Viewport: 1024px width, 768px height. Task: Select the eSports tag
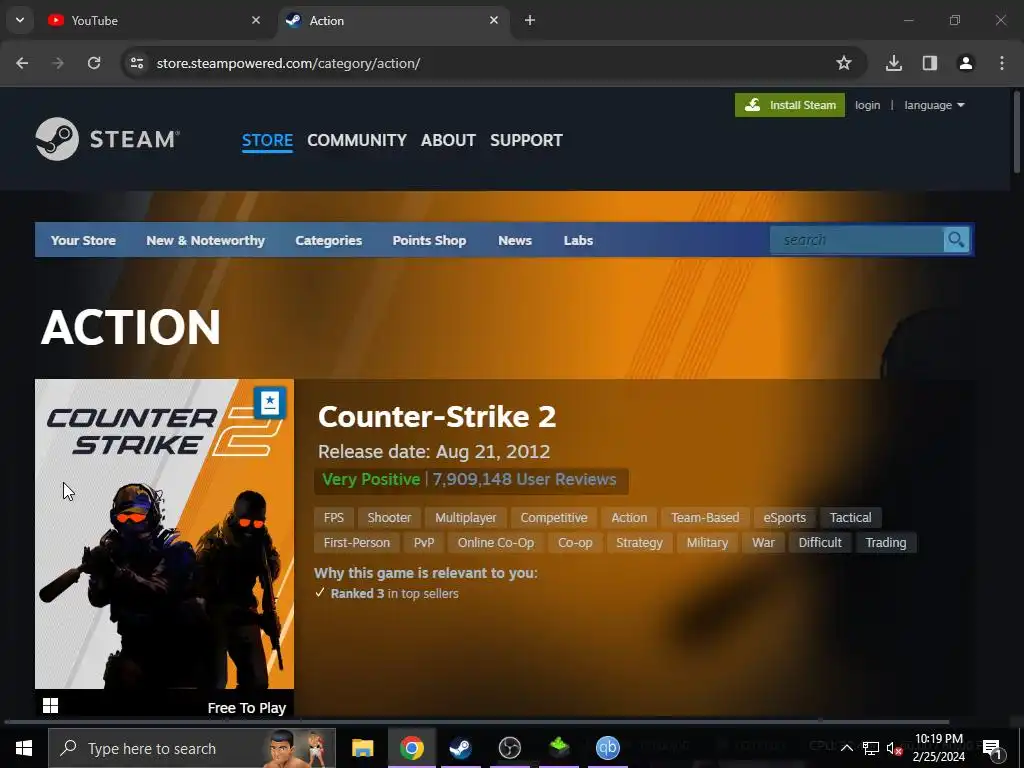click(784, 518)
